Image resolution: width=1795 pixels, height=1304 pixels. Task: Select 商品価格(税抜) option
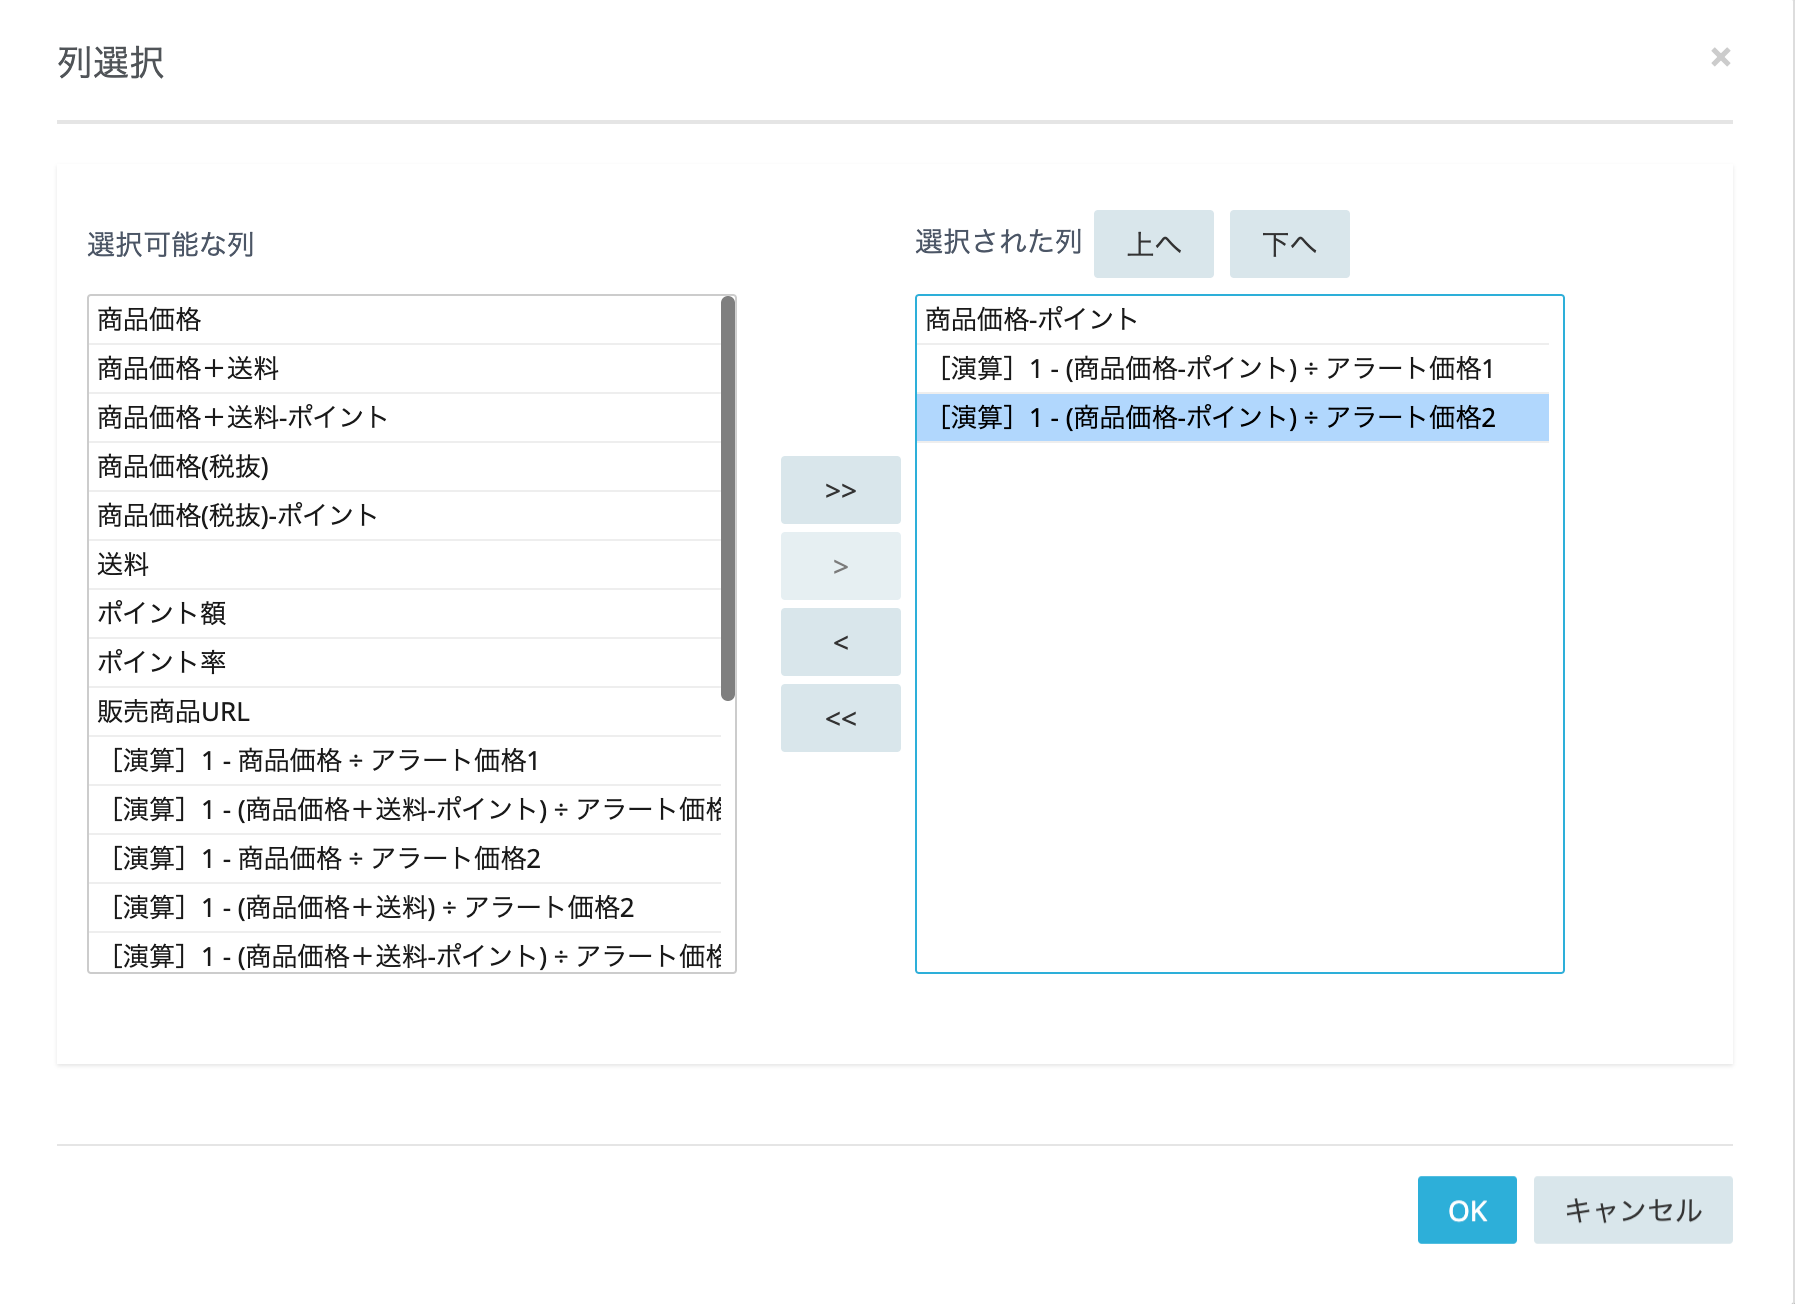click(183, 467)
